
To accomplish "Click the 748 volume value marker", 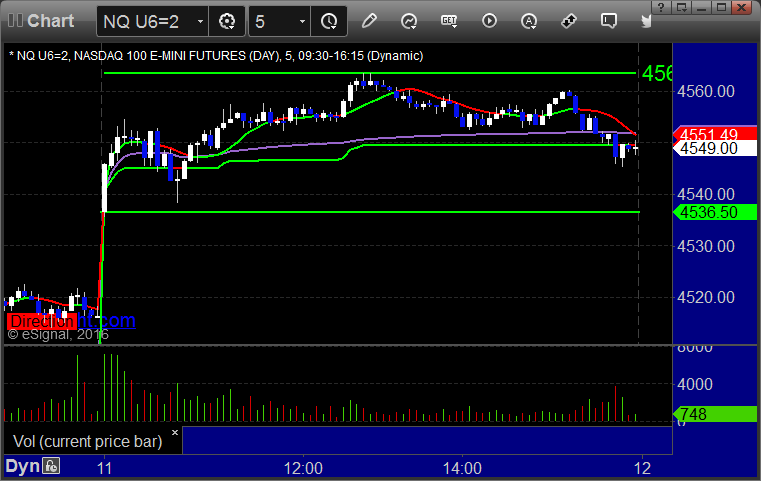I will pos(714,414).
